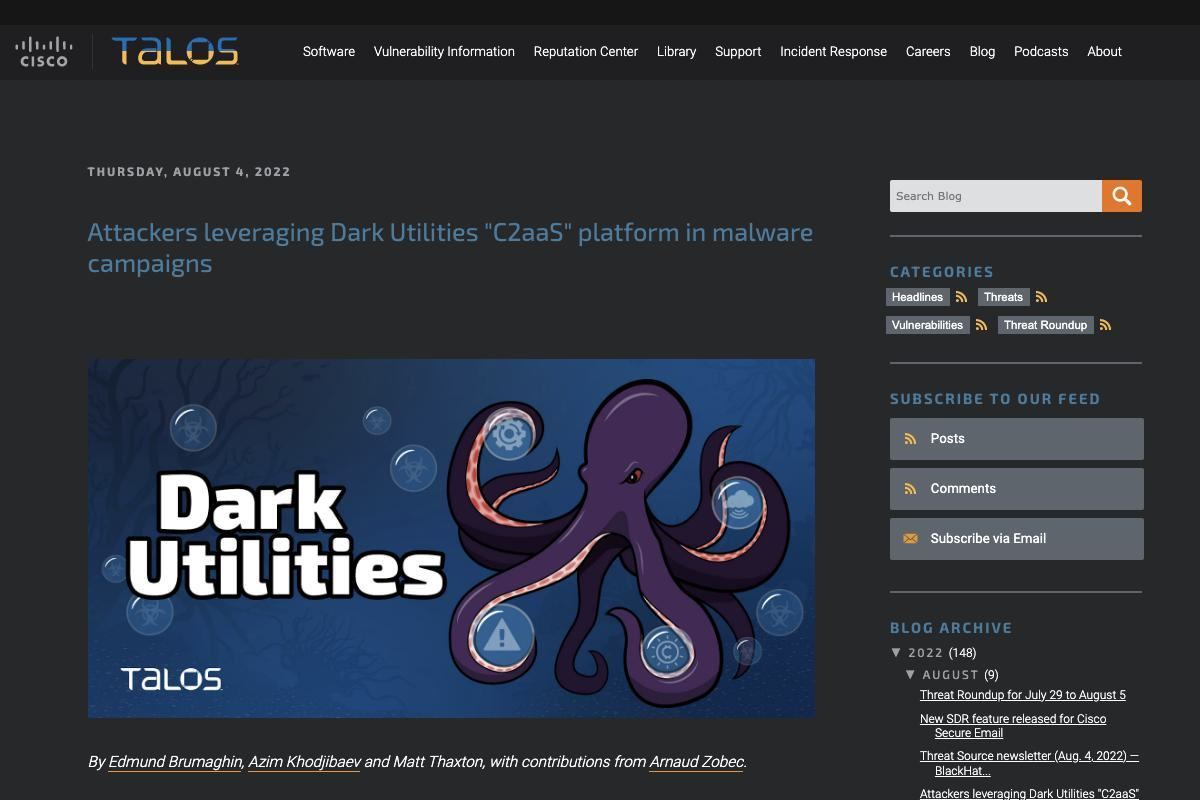Open author link Azim Khodjibaev
The width and height of the screenshot is (1200, 800).
(304, 762)
